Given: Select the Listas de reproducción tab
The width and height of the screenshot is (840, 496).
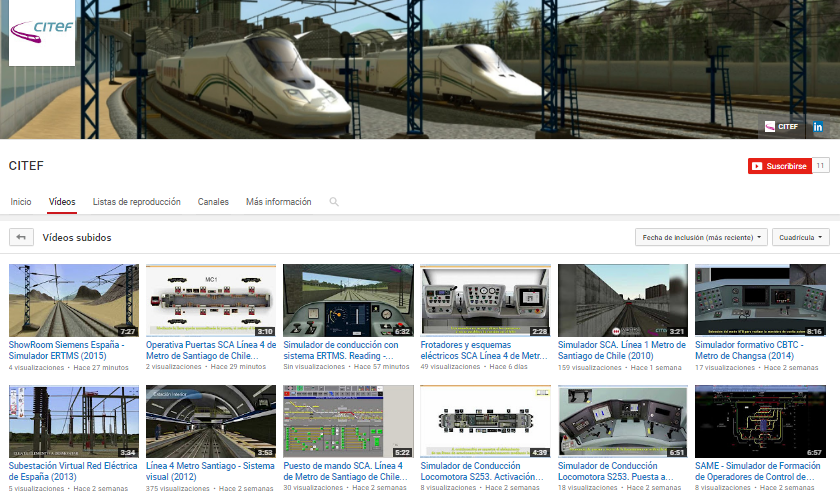Looking at the screenshot, I should click(136, 202).
